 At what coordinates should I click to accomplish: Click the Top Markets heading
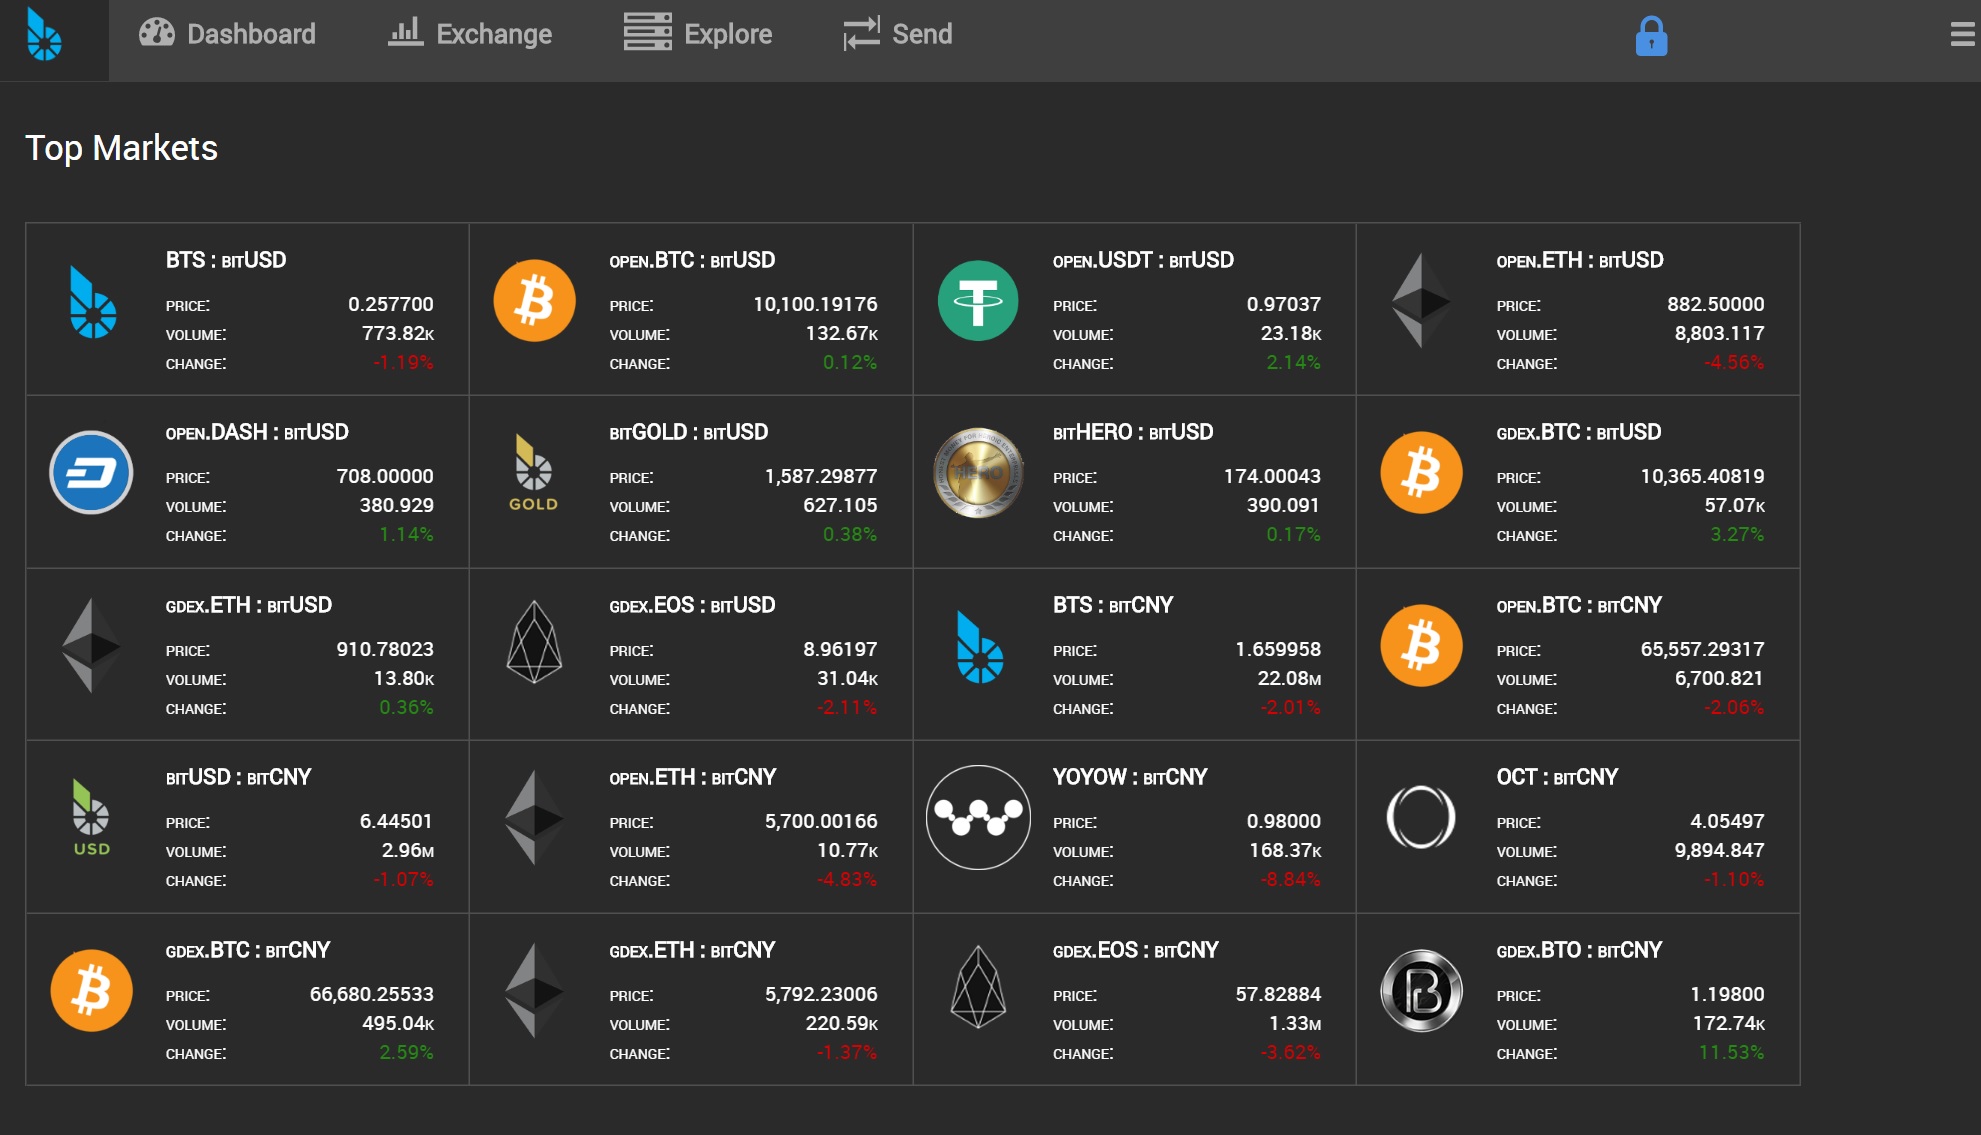point(121,148)
